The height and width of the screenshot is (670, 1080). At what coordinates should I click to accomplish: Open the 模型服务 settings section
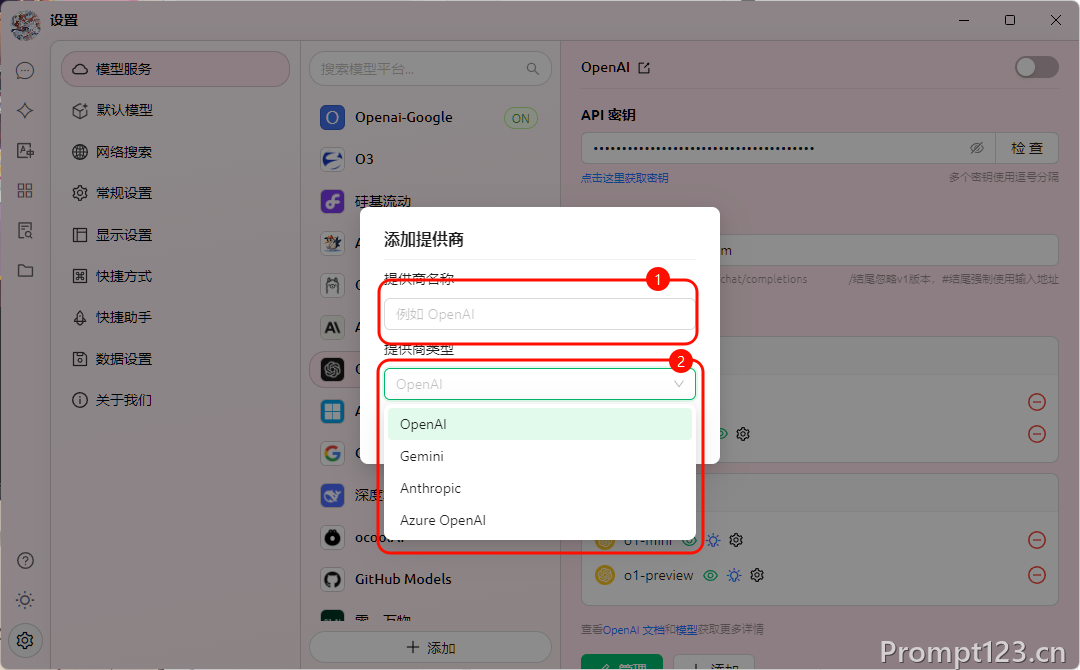pyautogui.click(x=176, y=69)
